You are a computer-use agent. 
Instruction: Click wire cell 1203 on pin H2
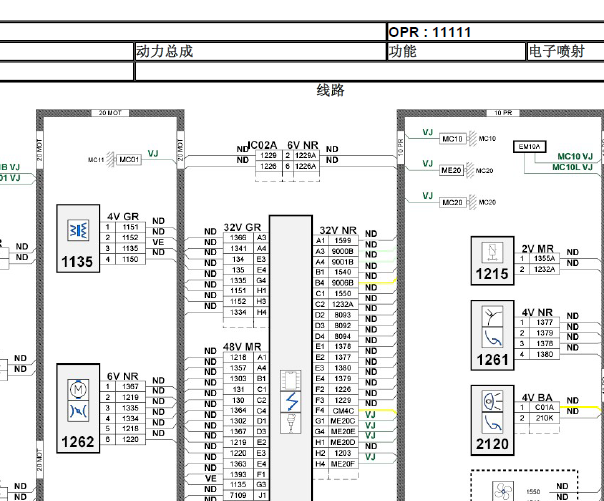tap(343, 453)
